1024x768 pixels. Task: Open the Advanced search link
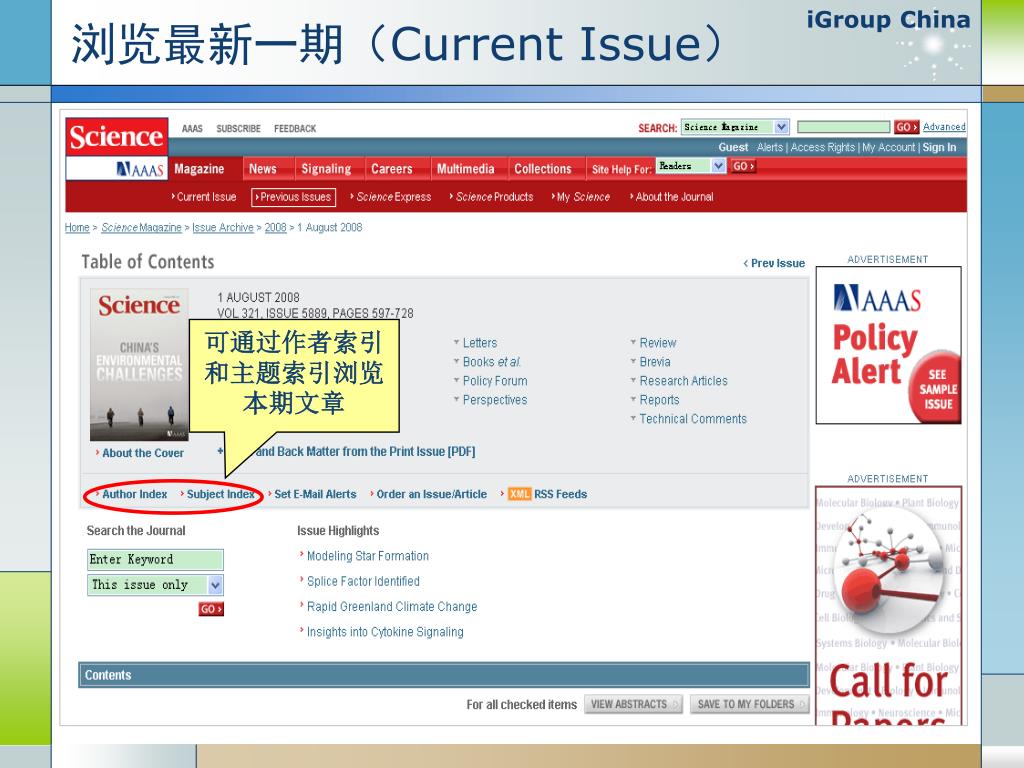pos(944,127)
